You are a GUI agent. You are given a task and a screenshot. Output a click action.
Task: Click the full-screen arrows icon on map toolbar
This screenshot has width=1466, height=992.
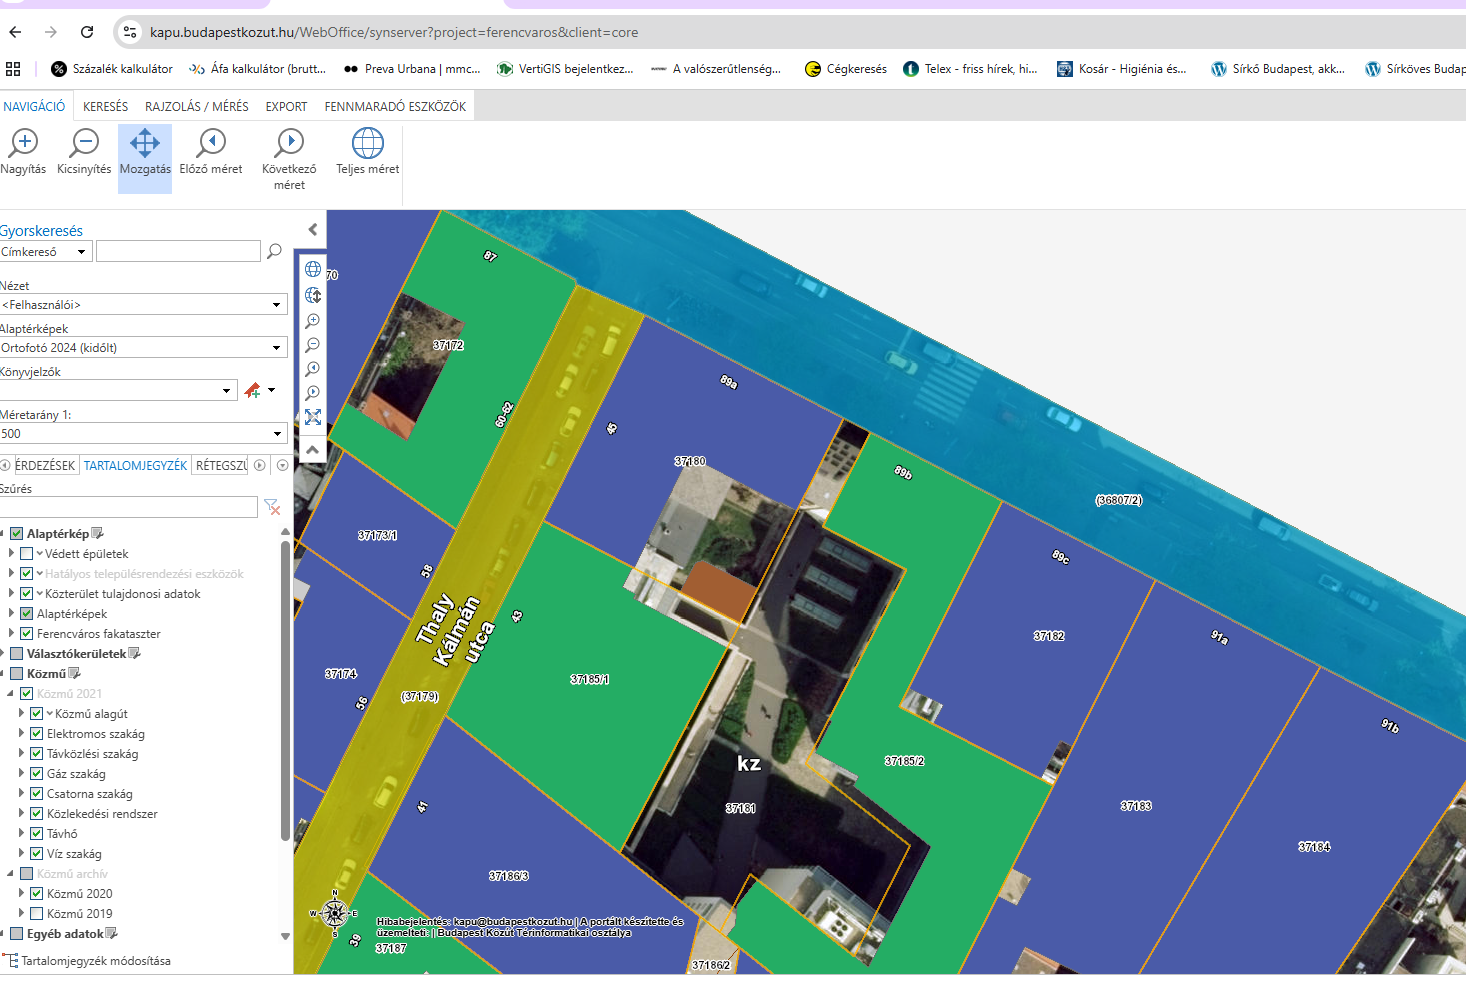click(313, 417)
